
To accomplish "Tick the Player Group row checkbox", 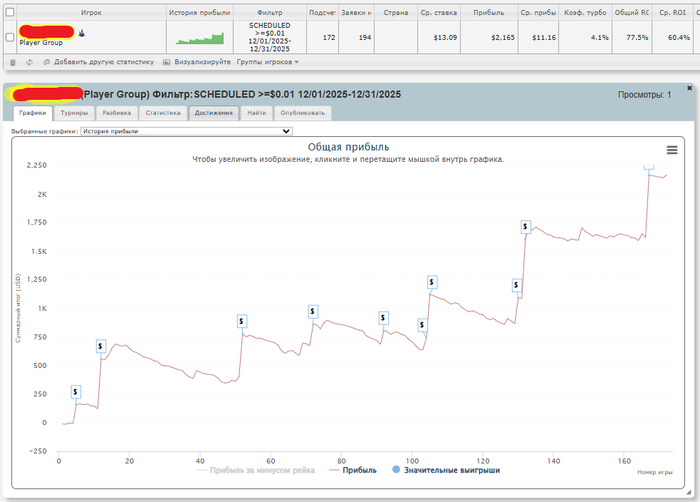I will pyautogui.click(x=10, y=38).
